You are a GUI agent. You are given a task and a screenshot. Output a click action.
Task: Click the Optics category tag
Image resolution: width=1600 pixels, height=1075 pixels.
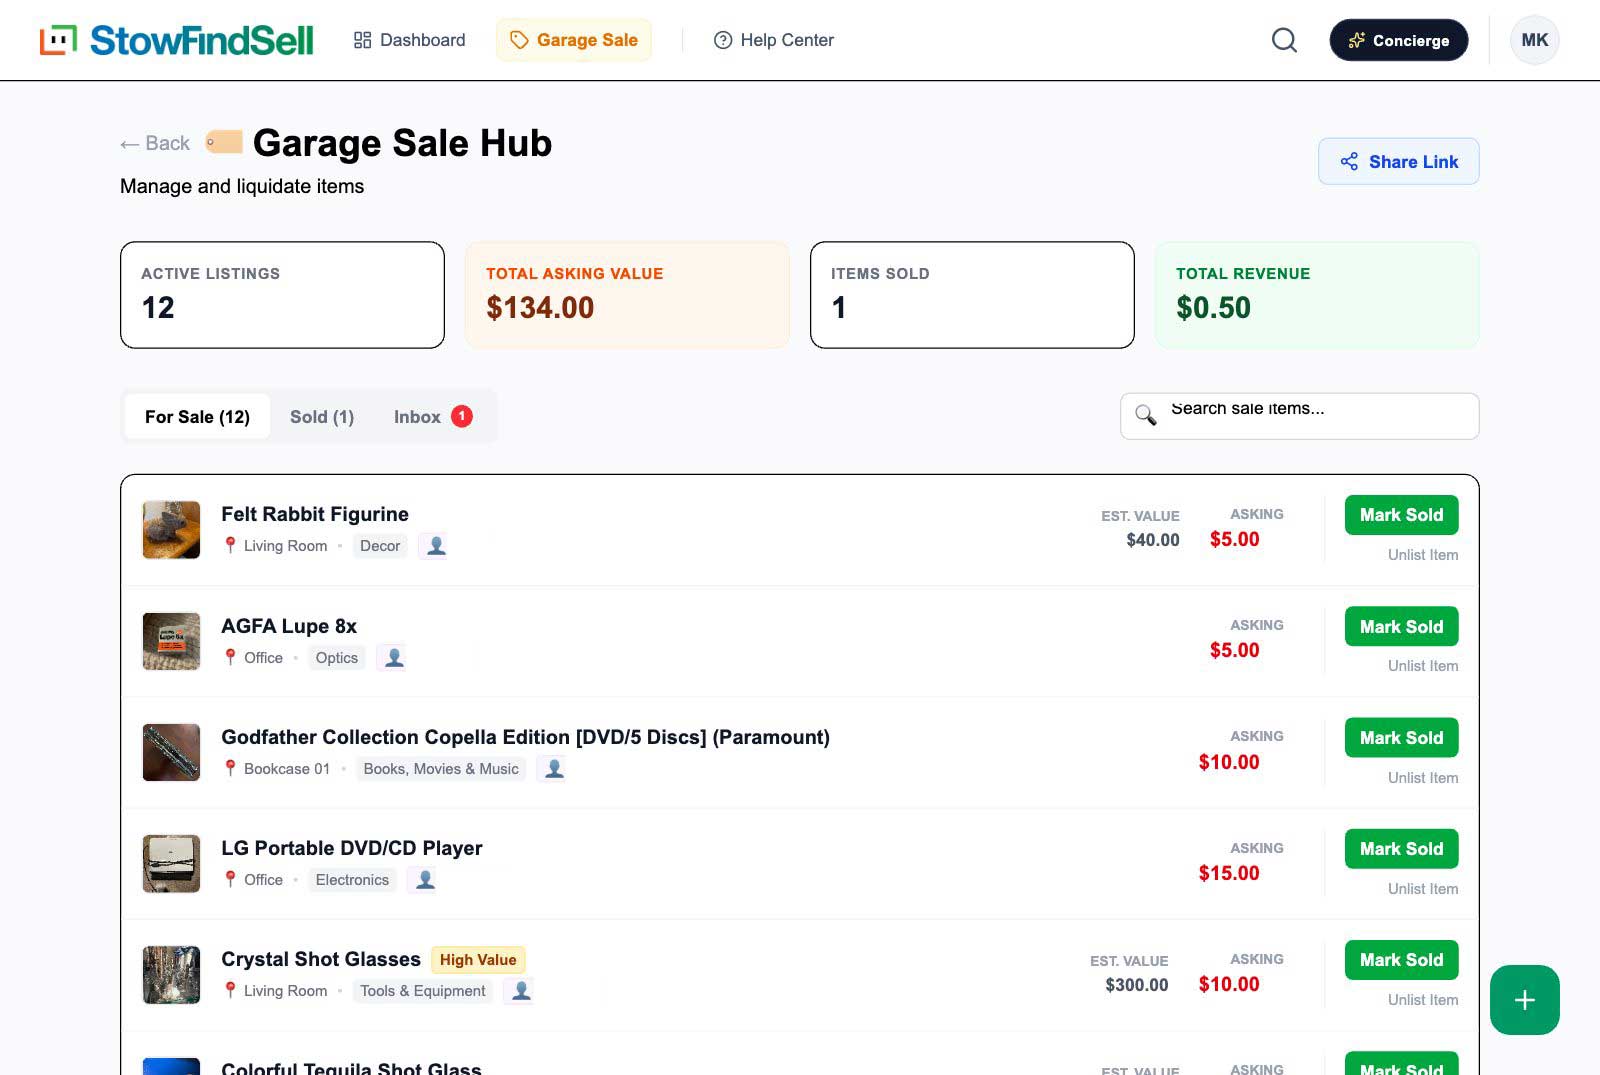pos(337,658)
